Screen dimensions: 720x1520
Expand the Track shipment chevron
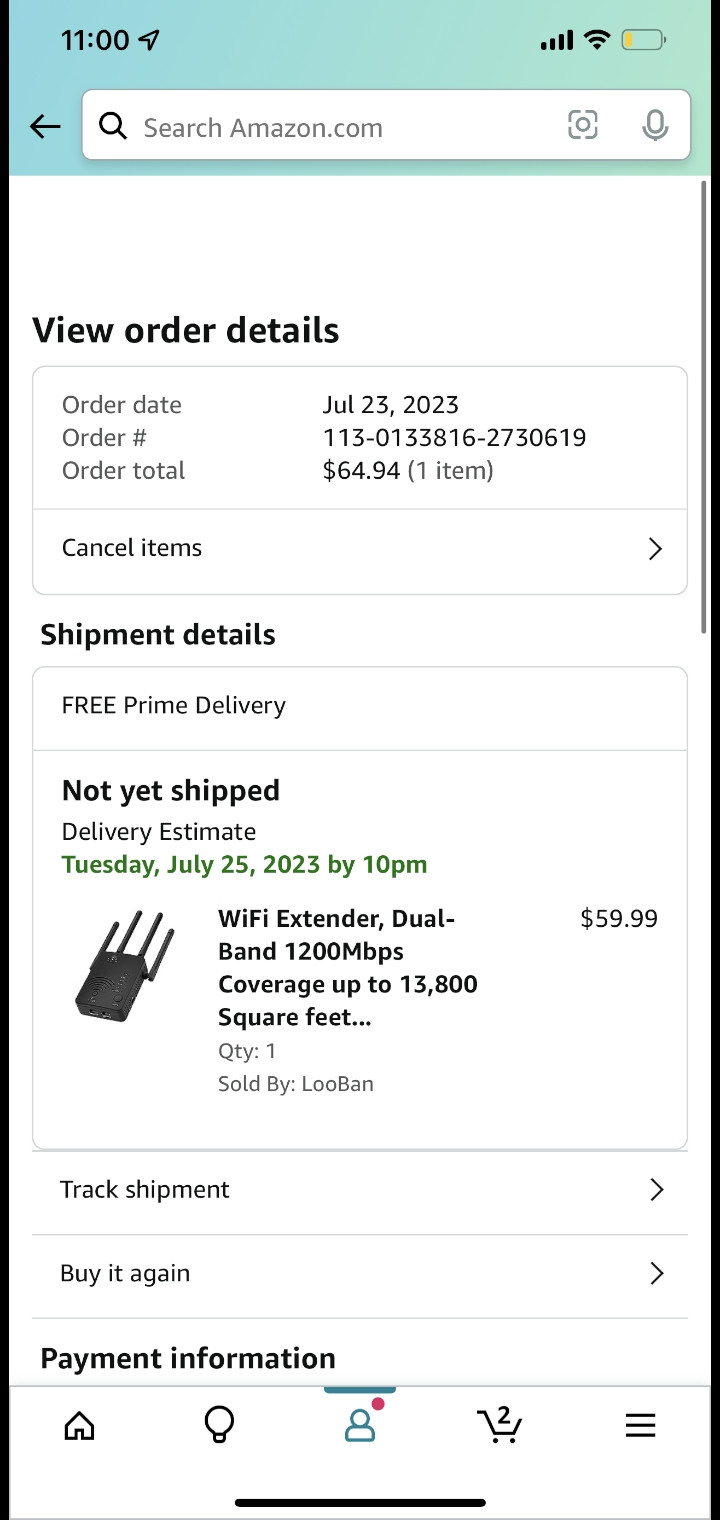tap(656, 1190)
